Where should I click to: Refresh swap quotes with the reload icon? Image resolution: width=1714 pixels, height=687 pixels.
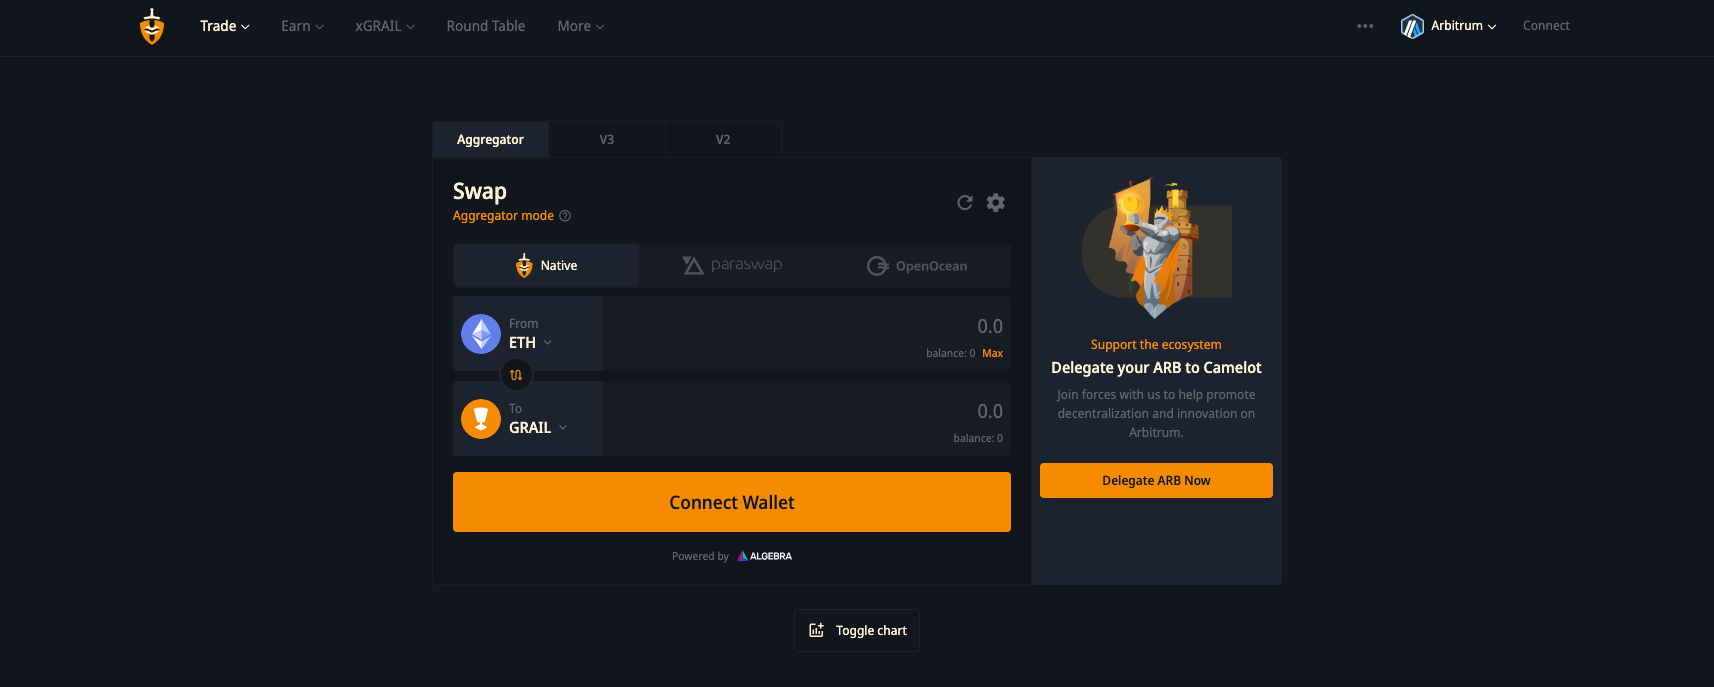[965, 203]
